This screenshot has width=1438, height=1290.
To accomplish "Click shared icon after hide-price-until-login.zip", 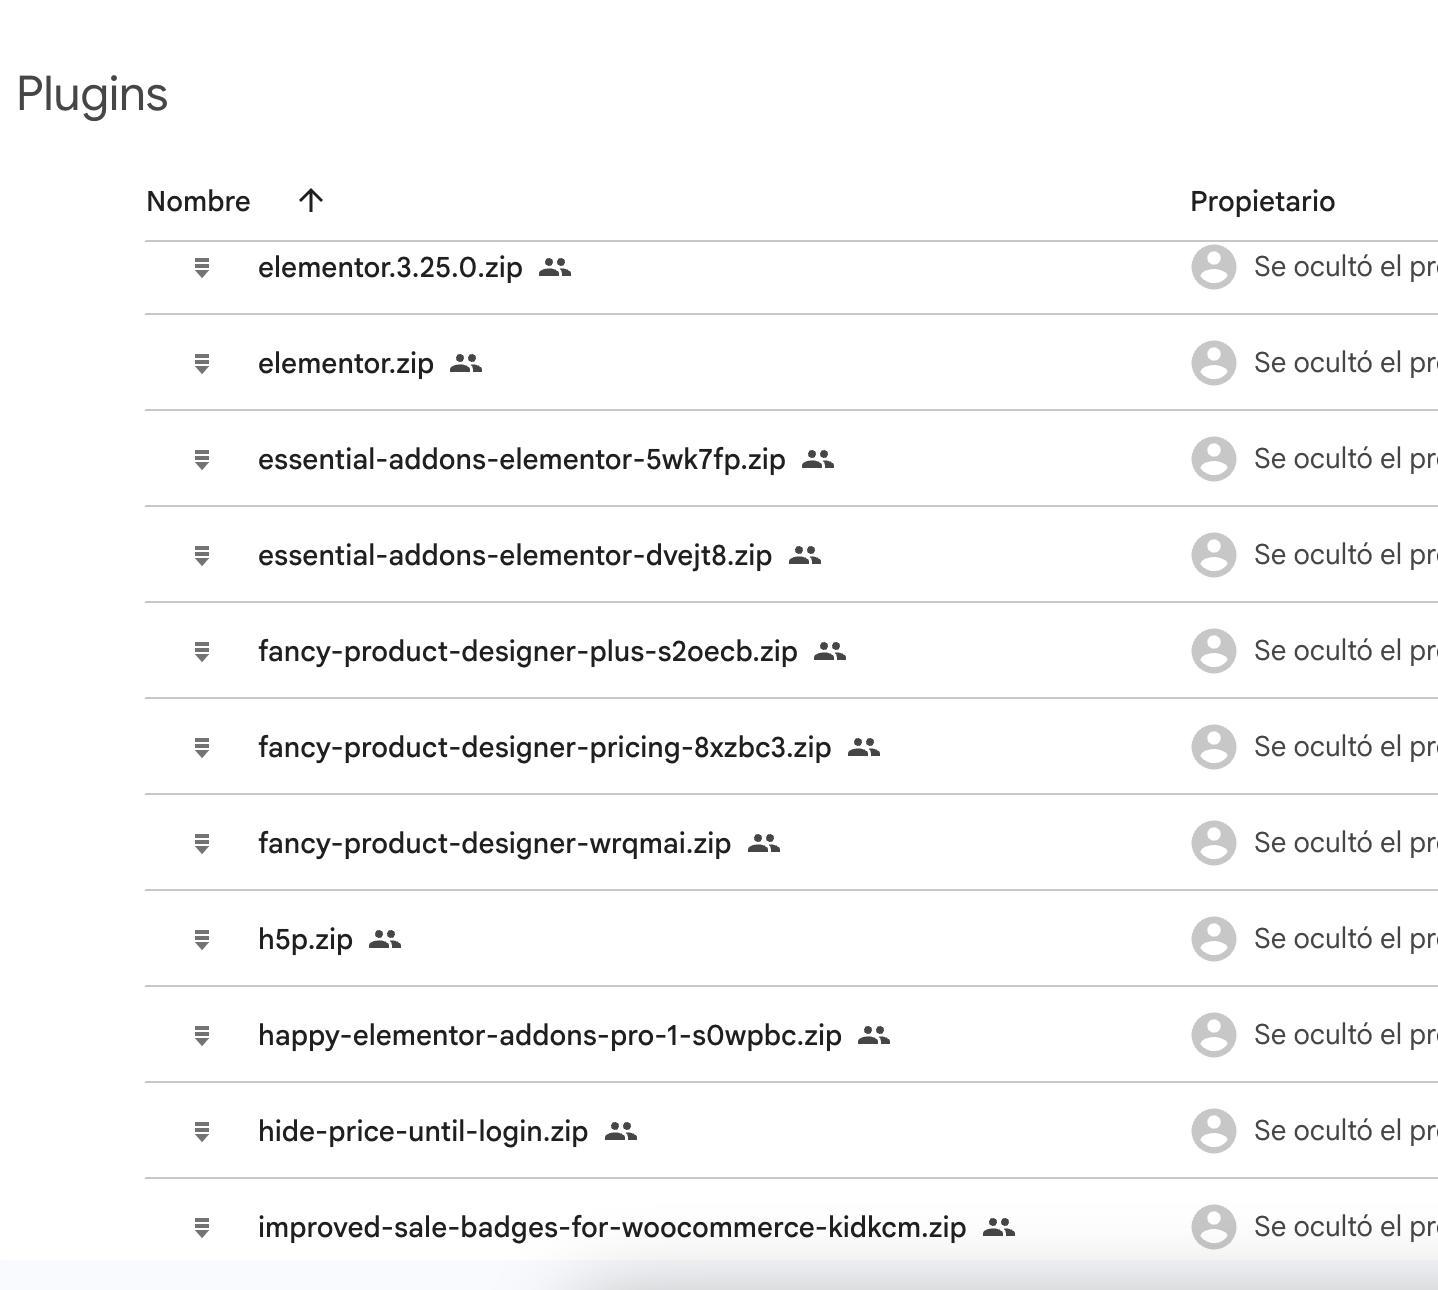I will (621, 1132).
